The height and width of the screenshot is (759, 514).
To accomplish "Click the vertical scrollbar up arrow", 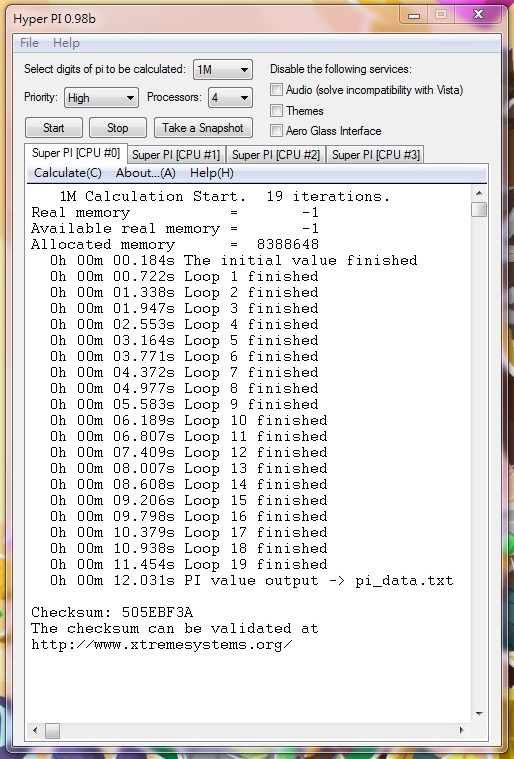I will 479,193.
